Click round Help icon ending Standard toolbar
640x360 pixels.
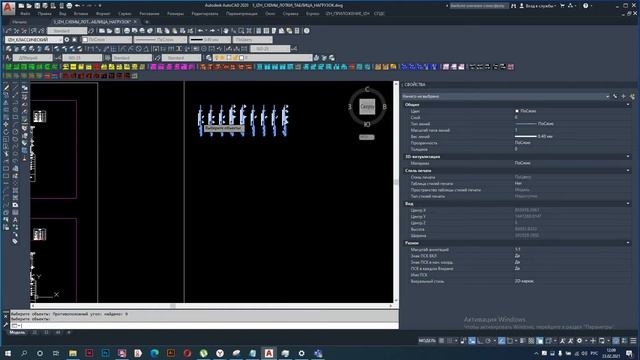tap(307, 31)
